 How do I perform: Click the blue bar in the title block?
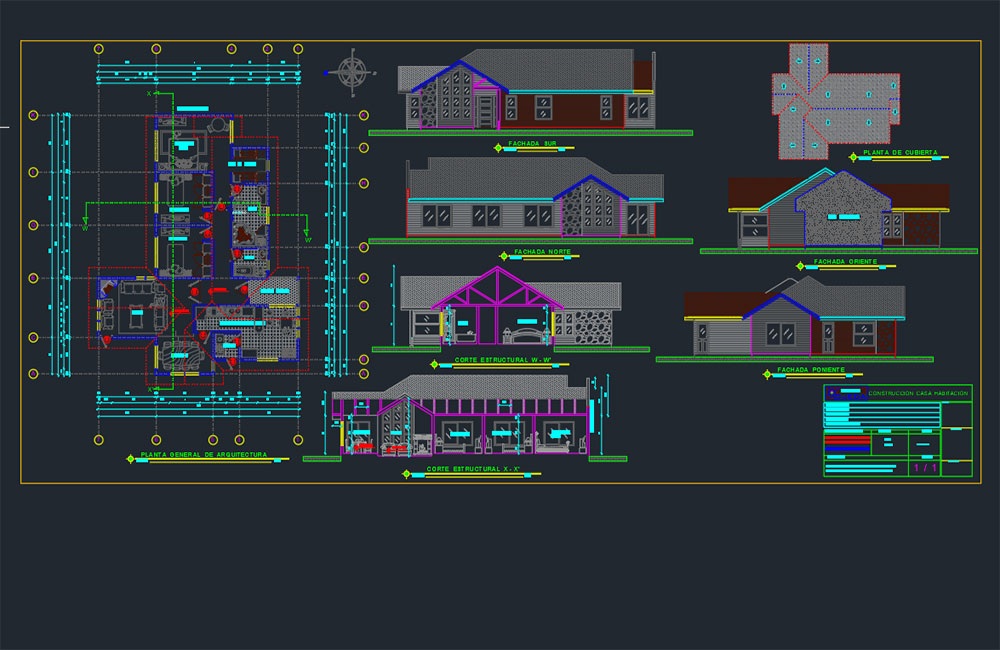pyautogui.click(x=847, y=448)
